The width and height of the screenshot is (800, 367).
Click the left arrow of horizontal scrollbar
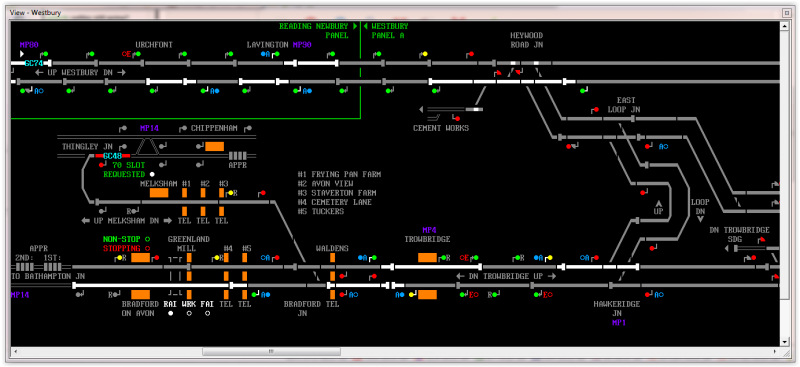[x=15, y=351]
